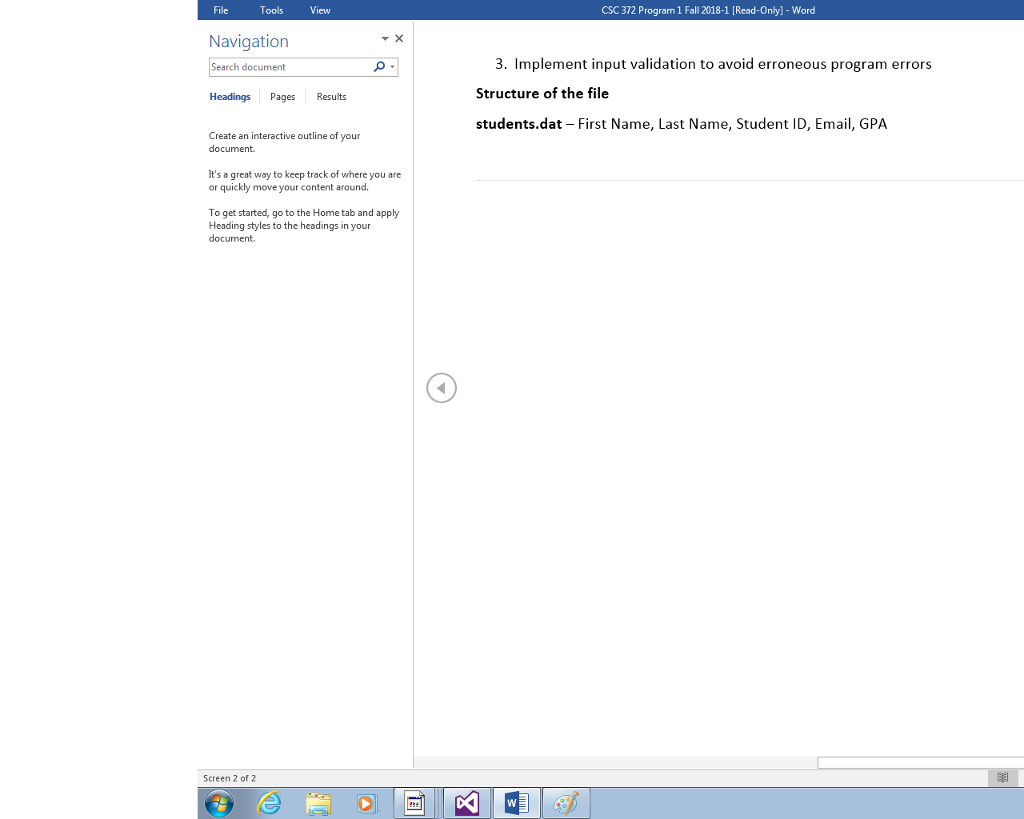Open Internet Explorer from the taskbar
1024x819 pixels.
coord(269,803)
